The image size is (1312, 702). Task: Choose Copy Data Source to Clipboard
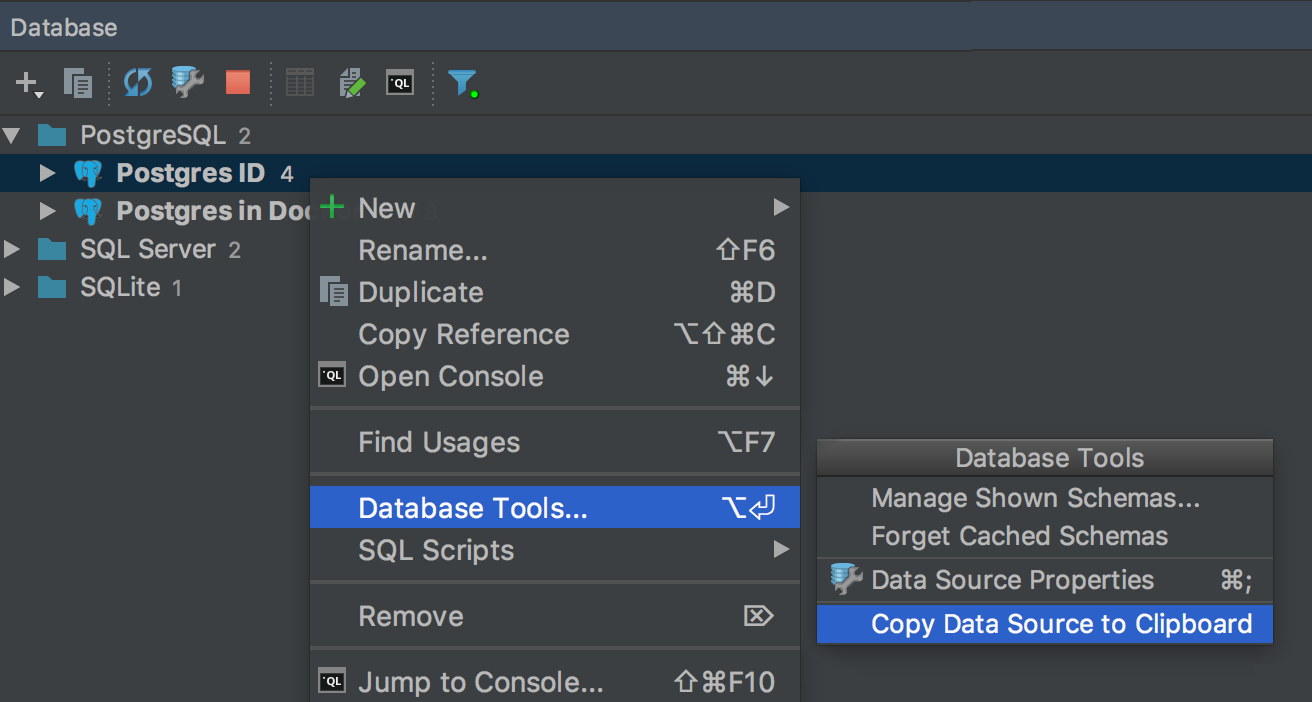1045,624
